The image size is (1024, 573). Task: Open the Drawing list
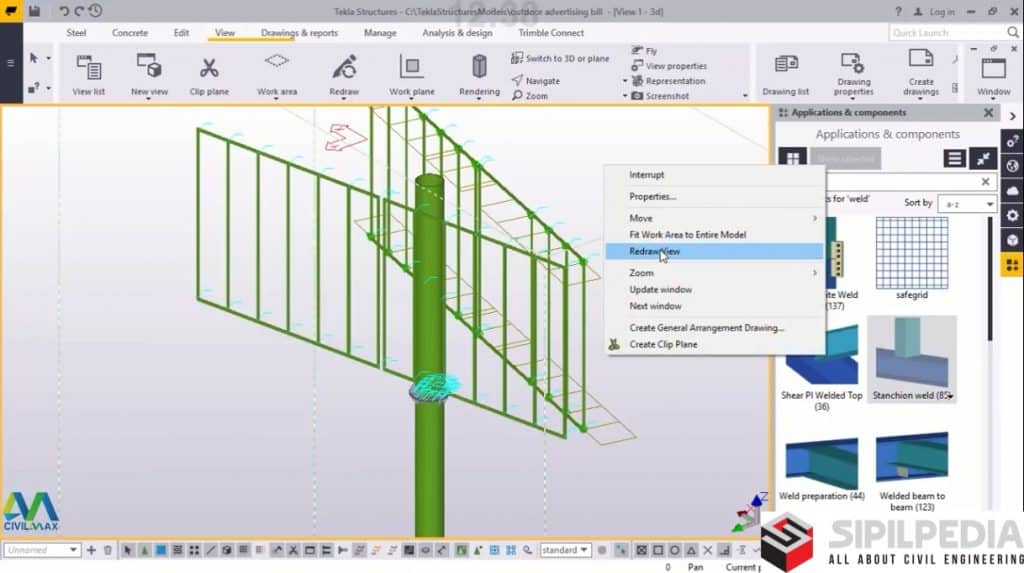tap(785, 68)
